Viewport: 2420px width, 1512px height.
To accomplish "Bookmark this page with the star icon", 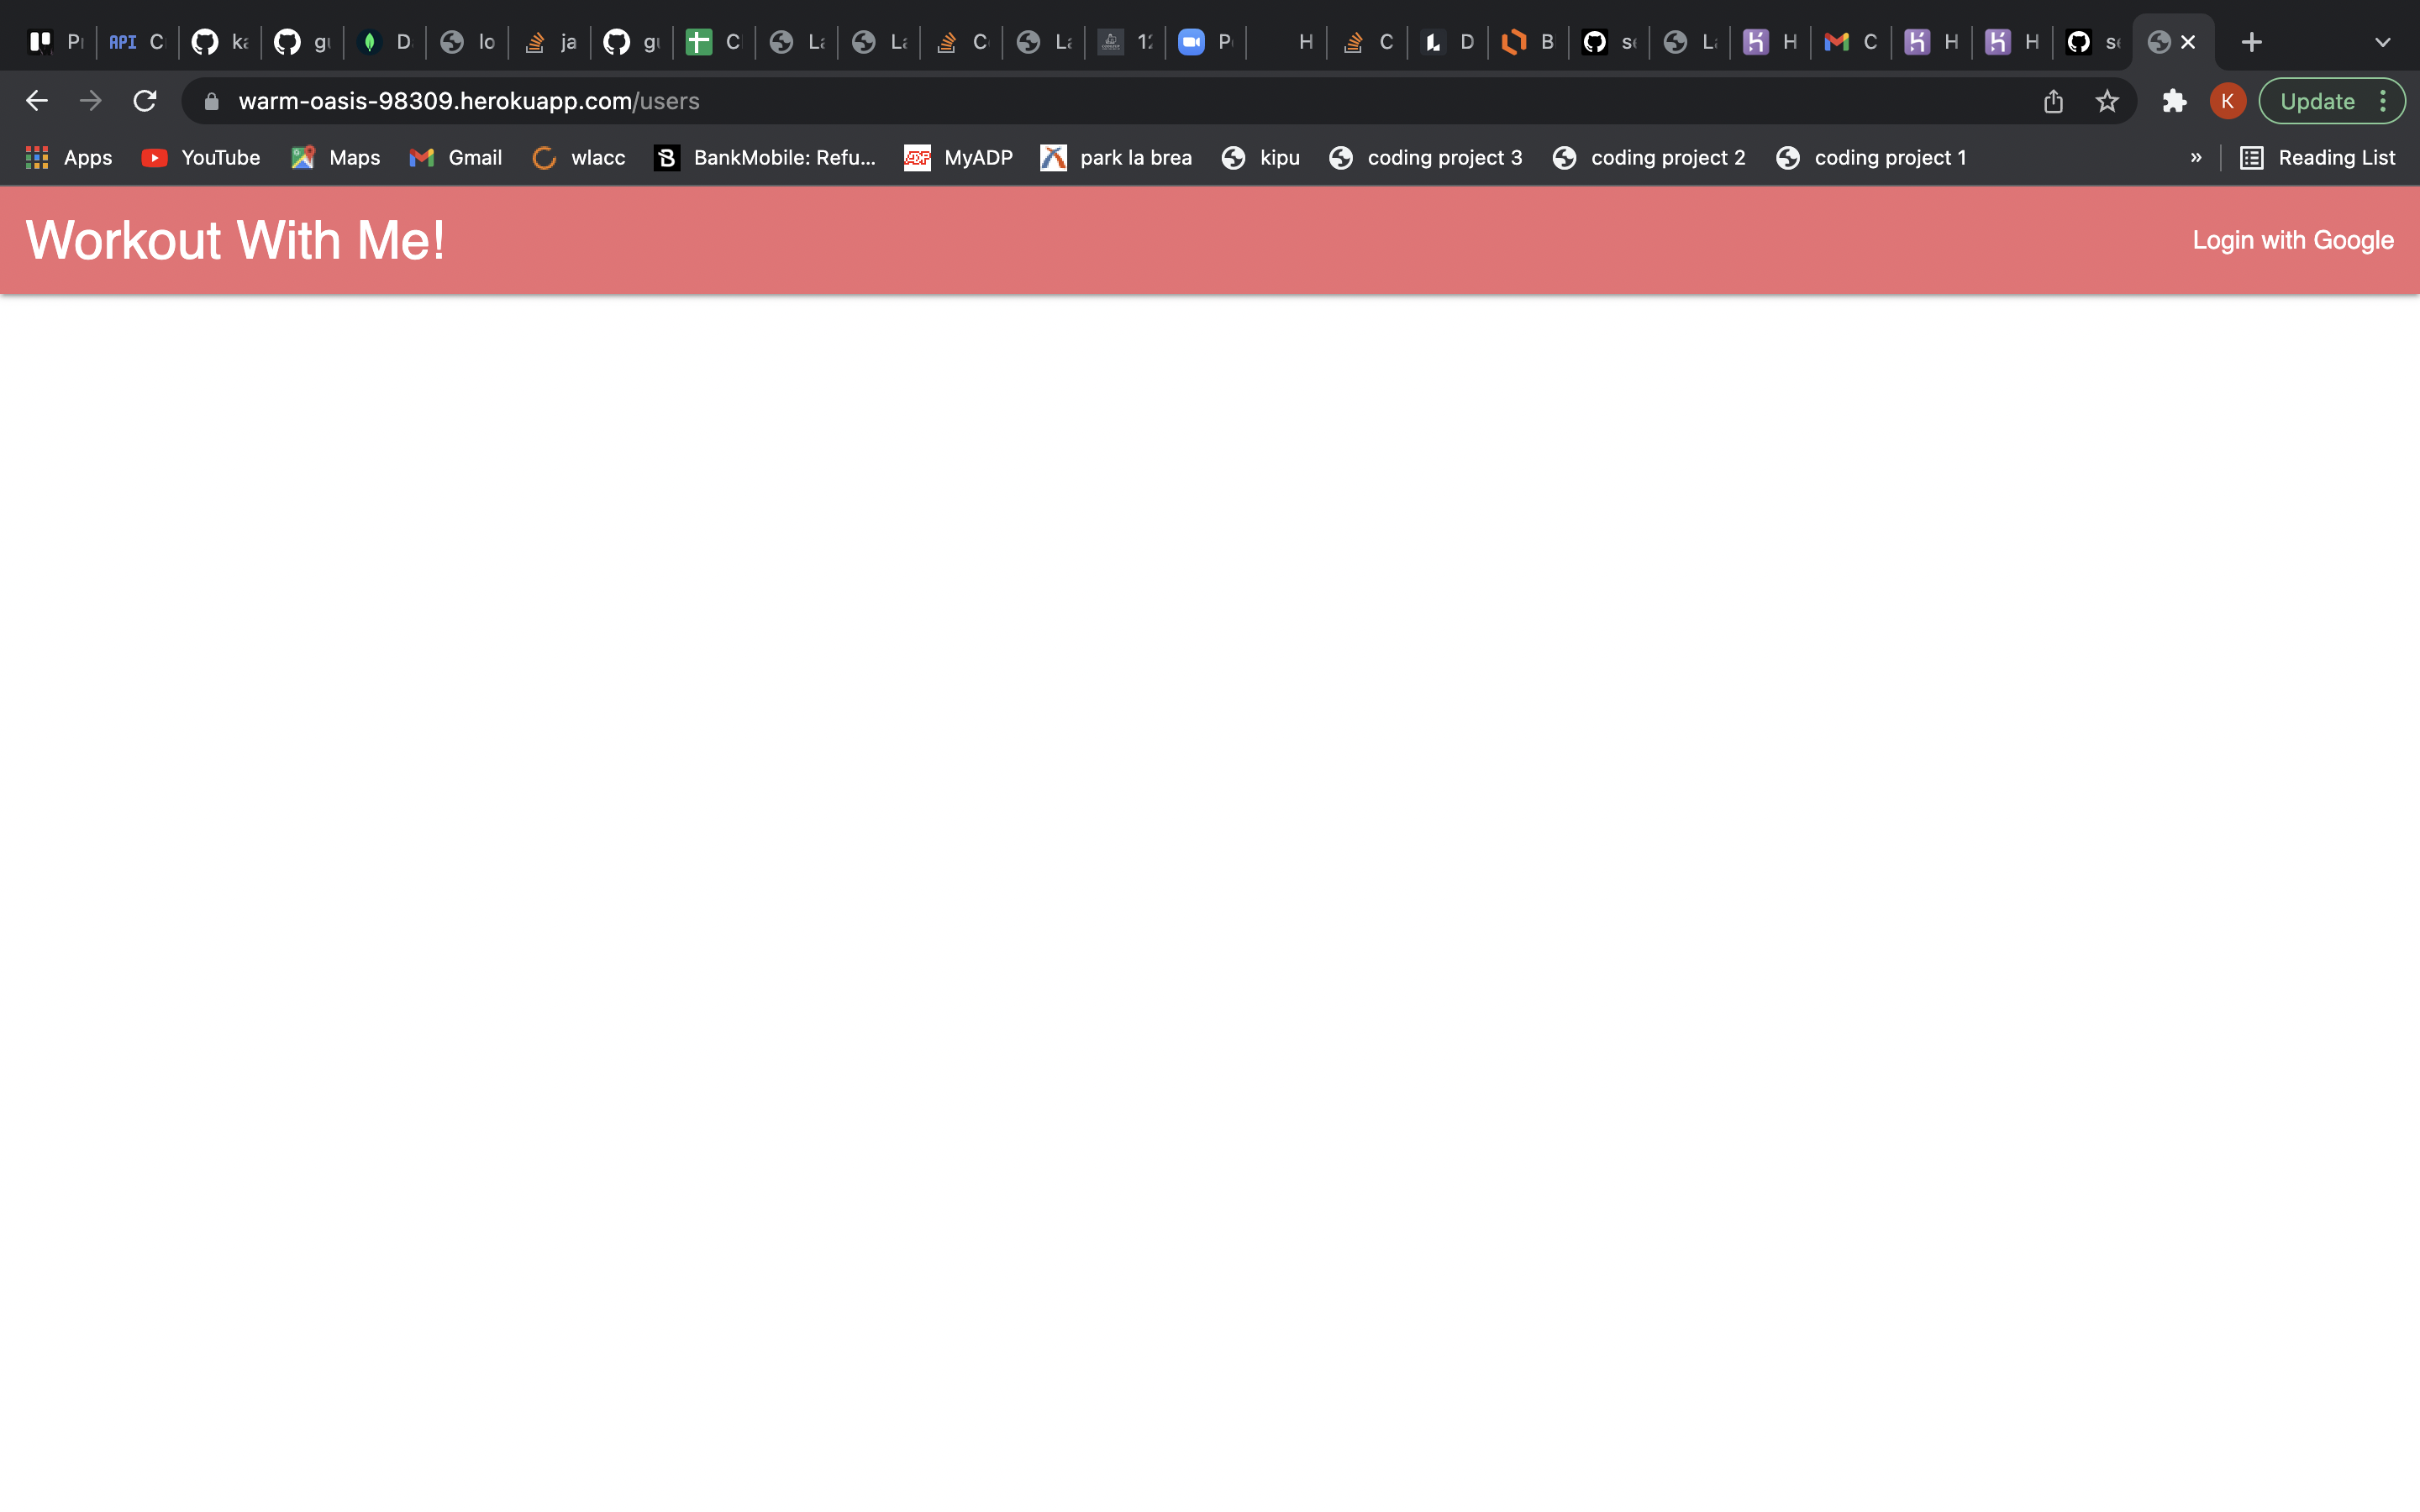I will pos(2106,100).
